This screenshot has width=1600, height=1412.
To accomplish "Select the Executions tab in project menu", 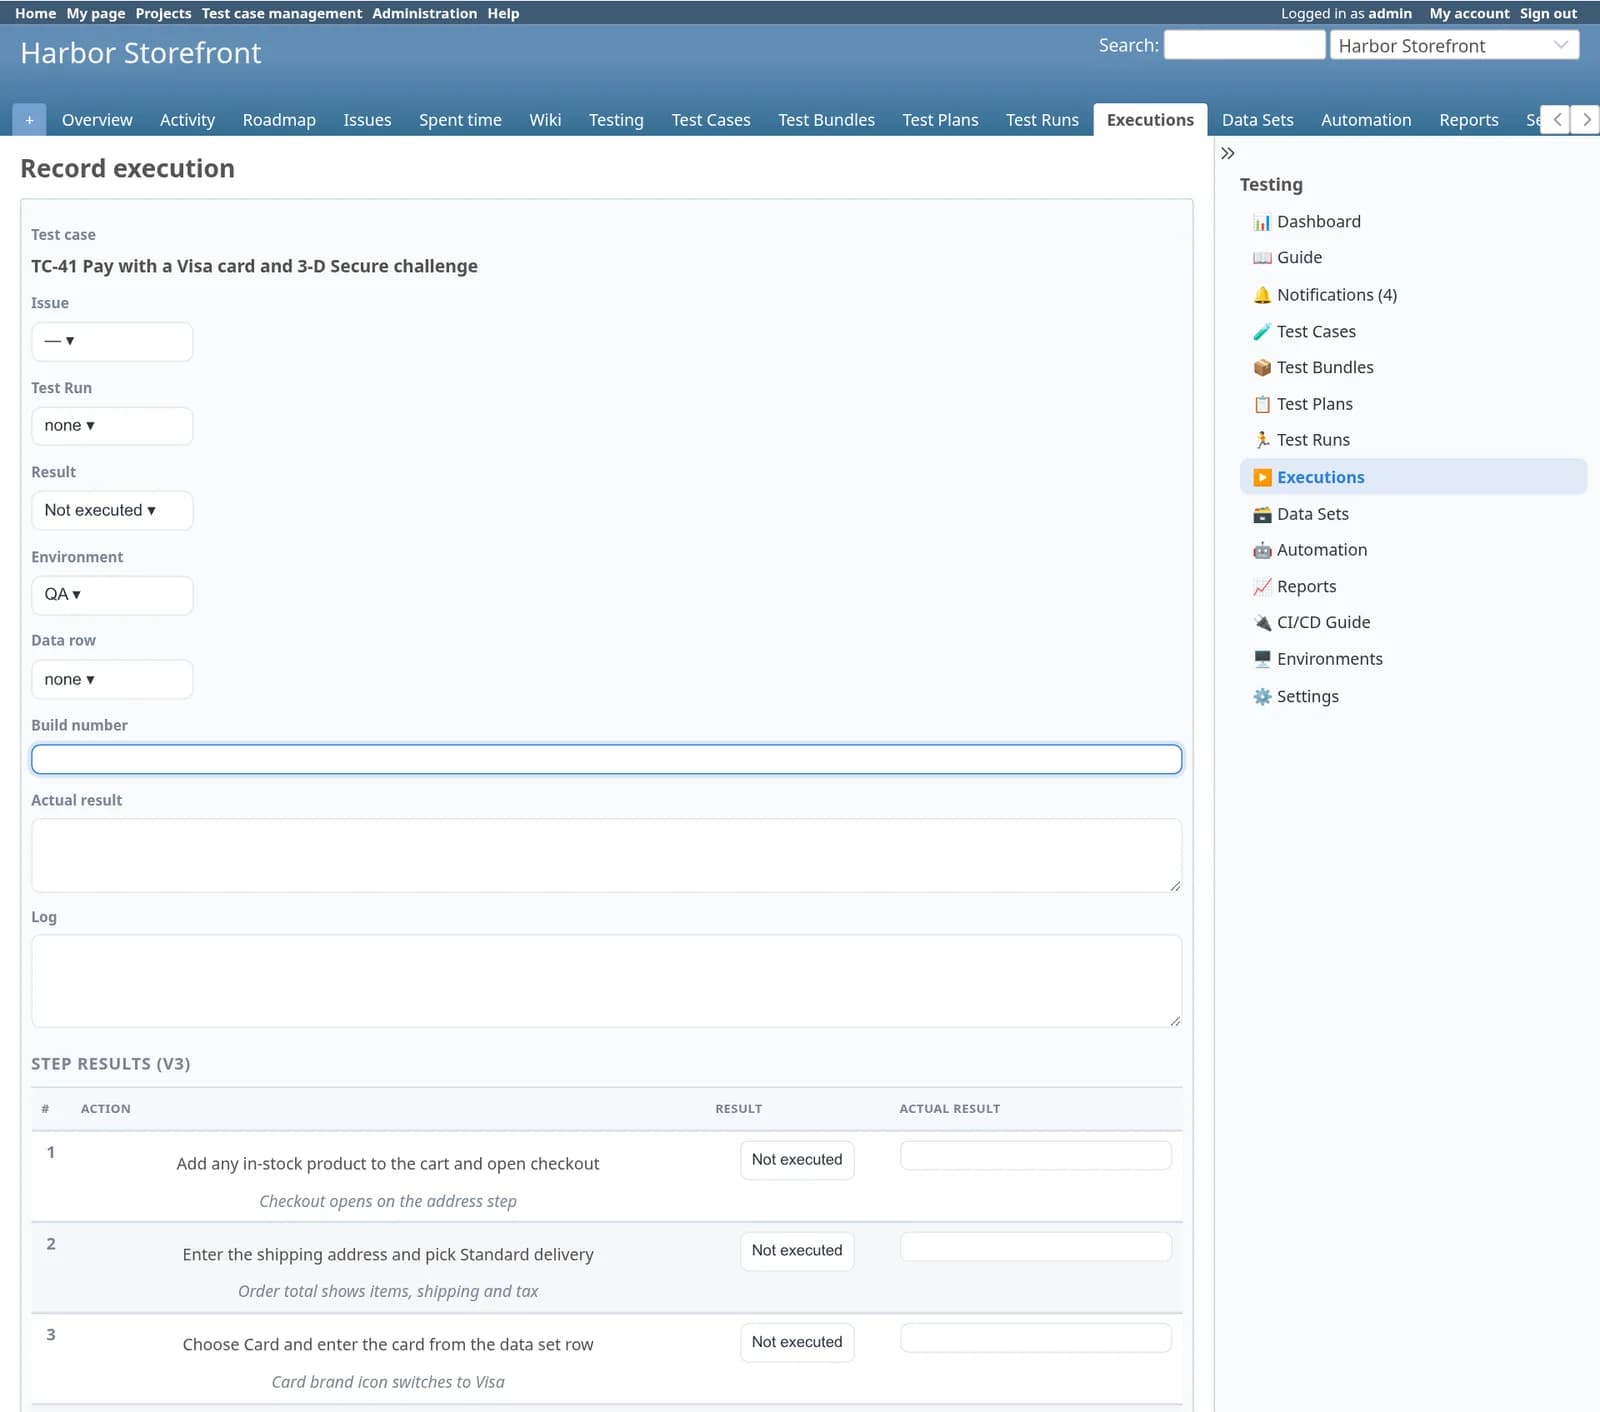I will coord(1150,120).
